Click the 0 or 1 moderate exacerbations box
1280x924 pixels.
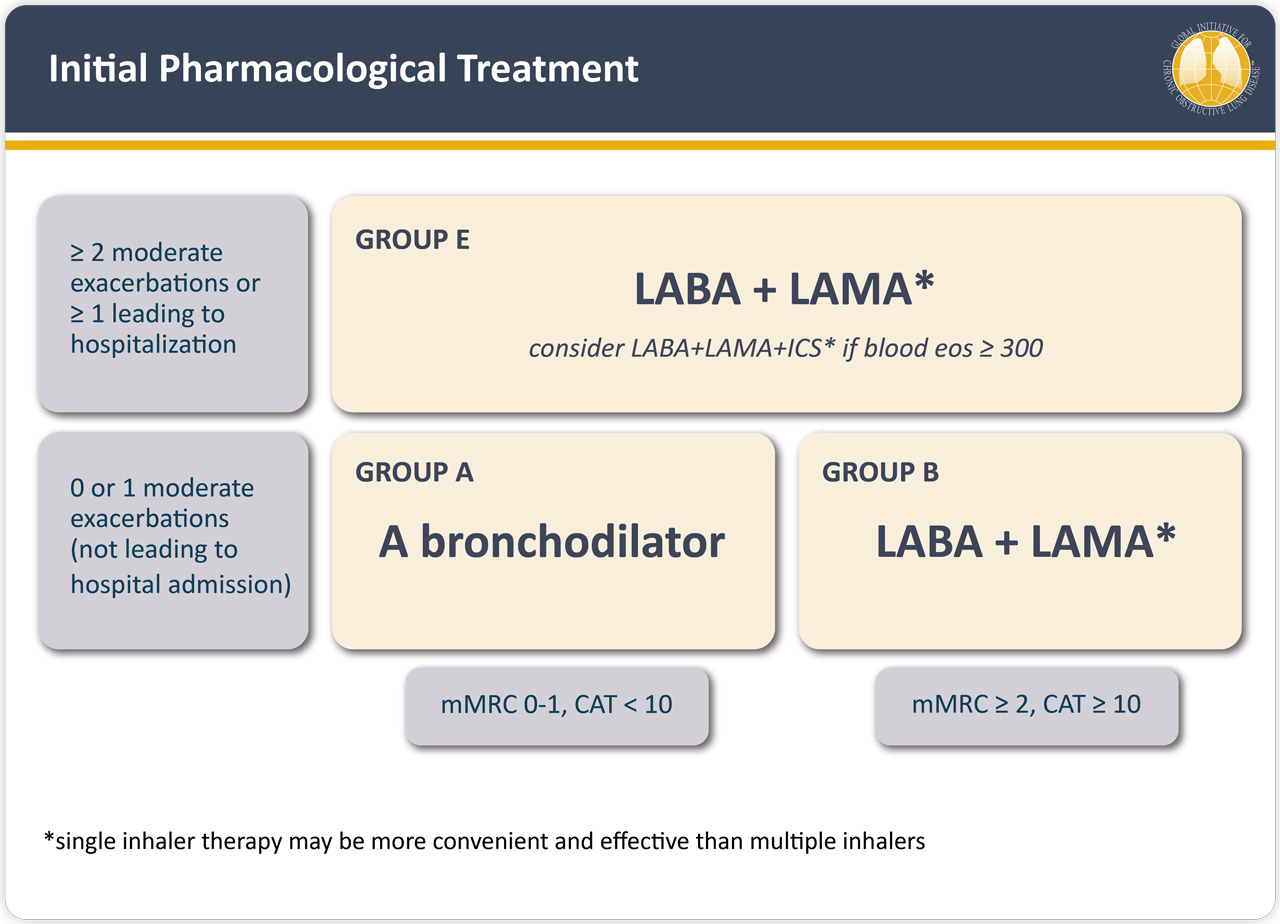(172, 540)
